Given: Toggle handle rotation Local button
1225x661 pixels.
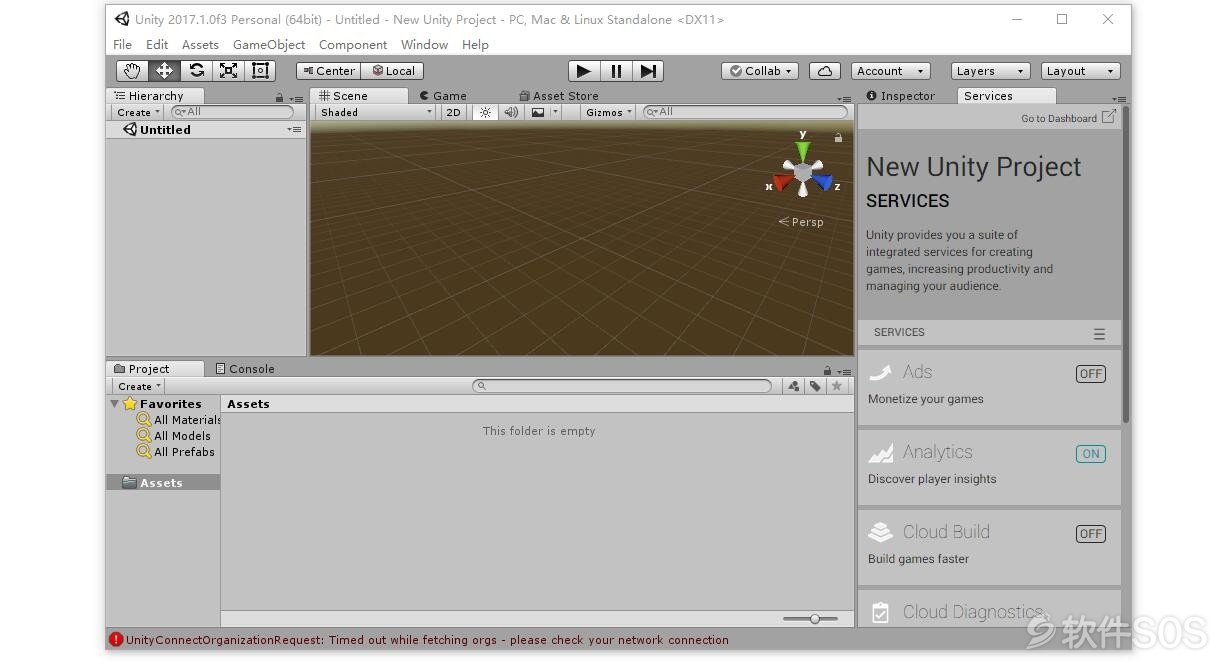Looking at the screenshot, I should (x=392, y=71).
